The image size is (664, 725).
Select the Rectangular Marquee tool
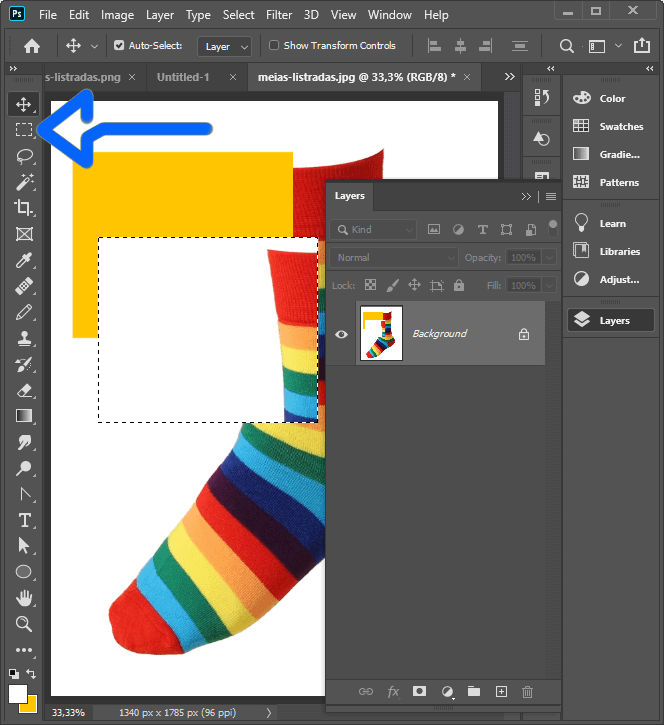(x=24, y=129)
